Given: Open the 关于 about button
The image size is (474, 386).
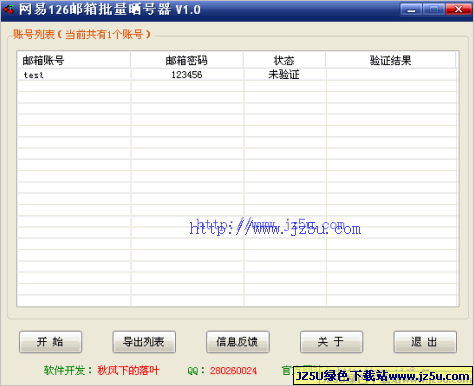Looking at the screenshot, I should [x=331, y=342].
